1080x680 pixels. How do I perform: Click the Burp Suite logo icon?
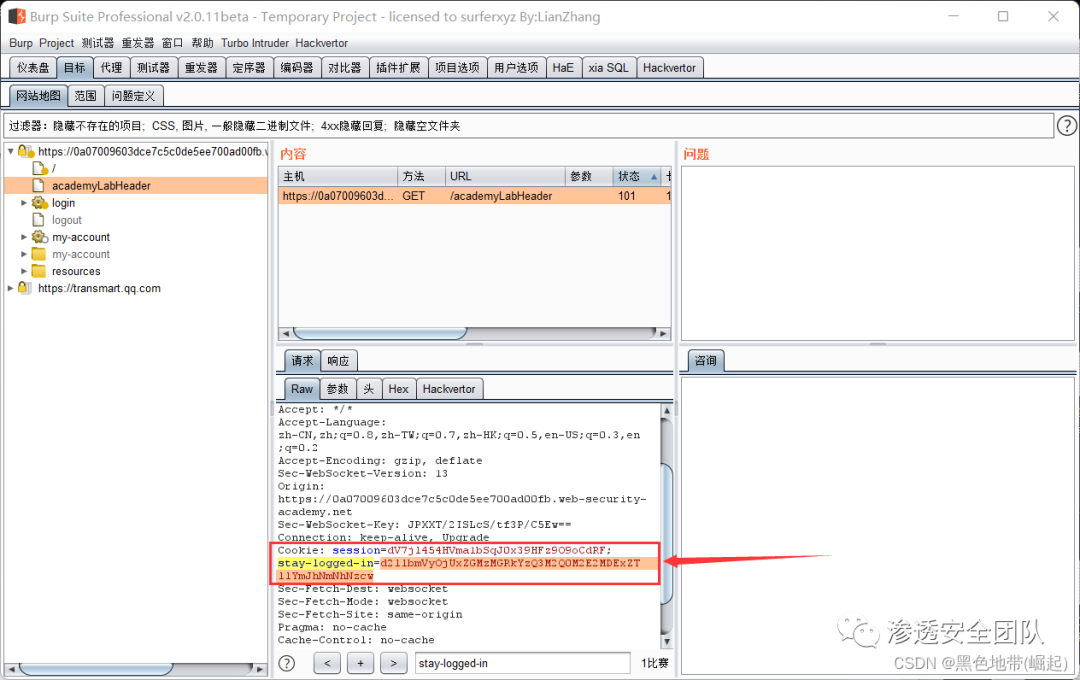tap(17, 16)
